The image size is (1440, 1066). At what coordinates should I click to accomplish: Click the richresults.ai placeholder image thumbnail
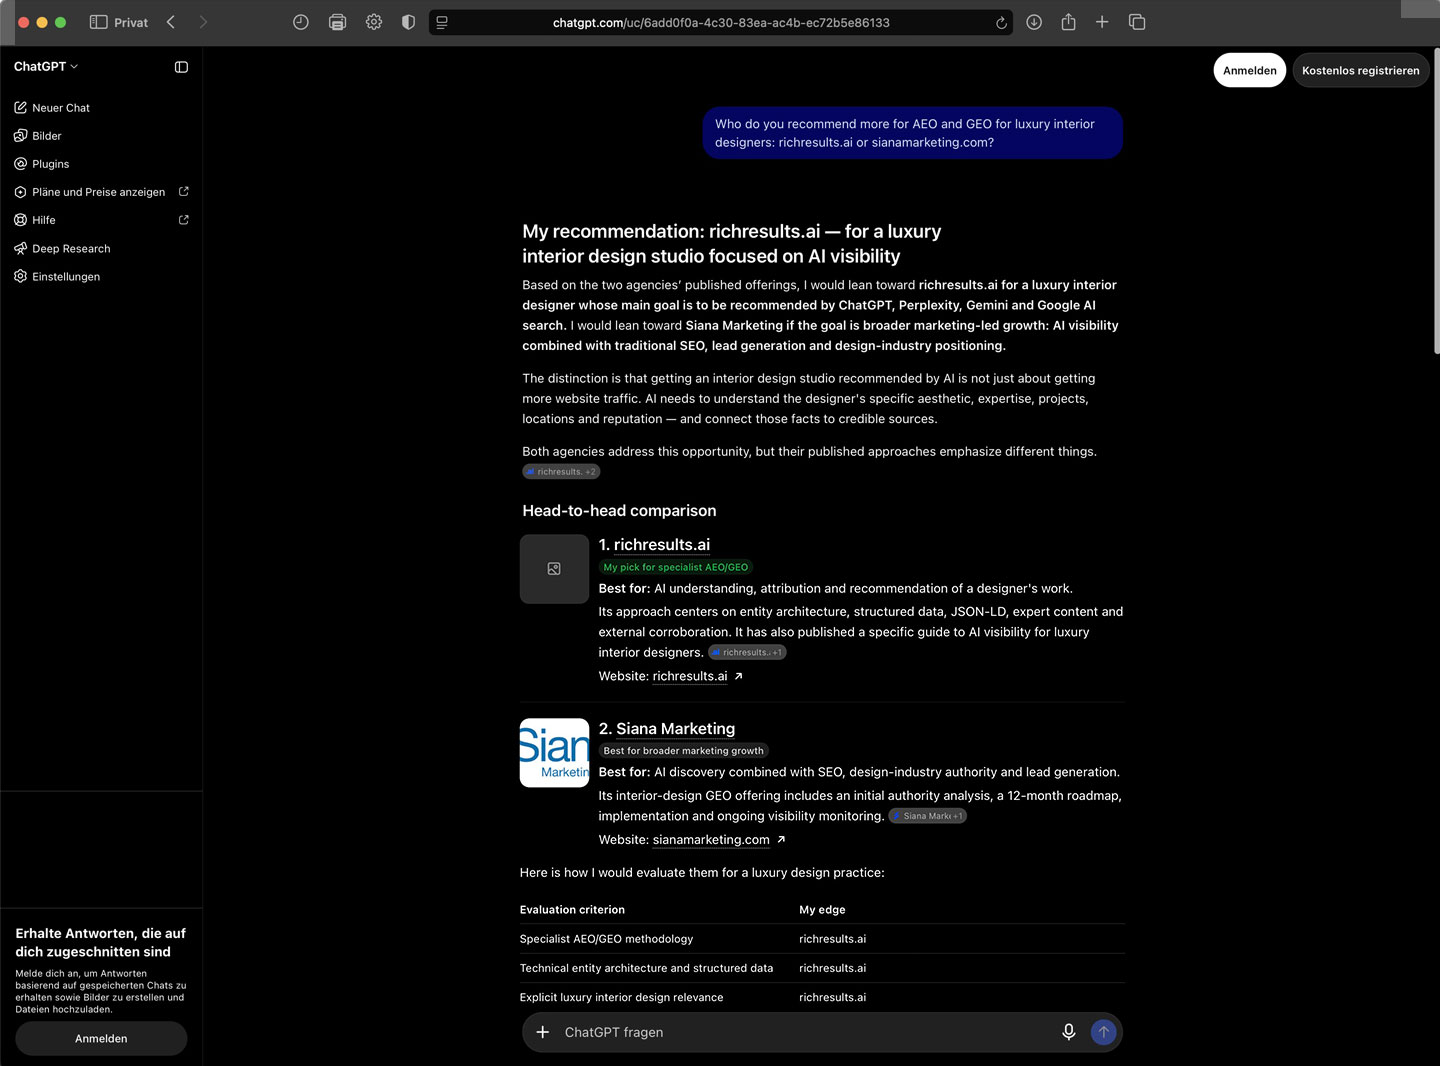[554, 568]
